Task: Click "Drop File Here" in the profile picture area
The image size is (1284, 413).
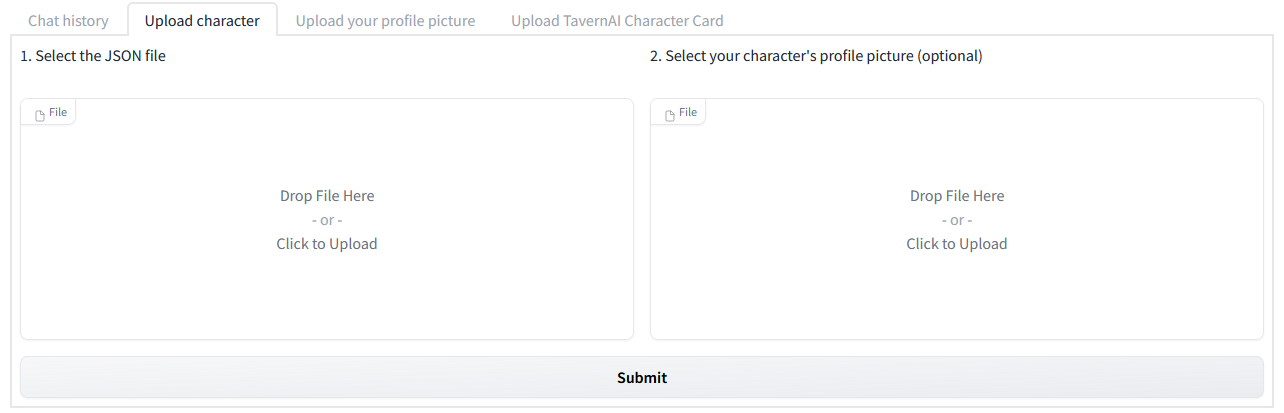Action: tap(957, 196)
